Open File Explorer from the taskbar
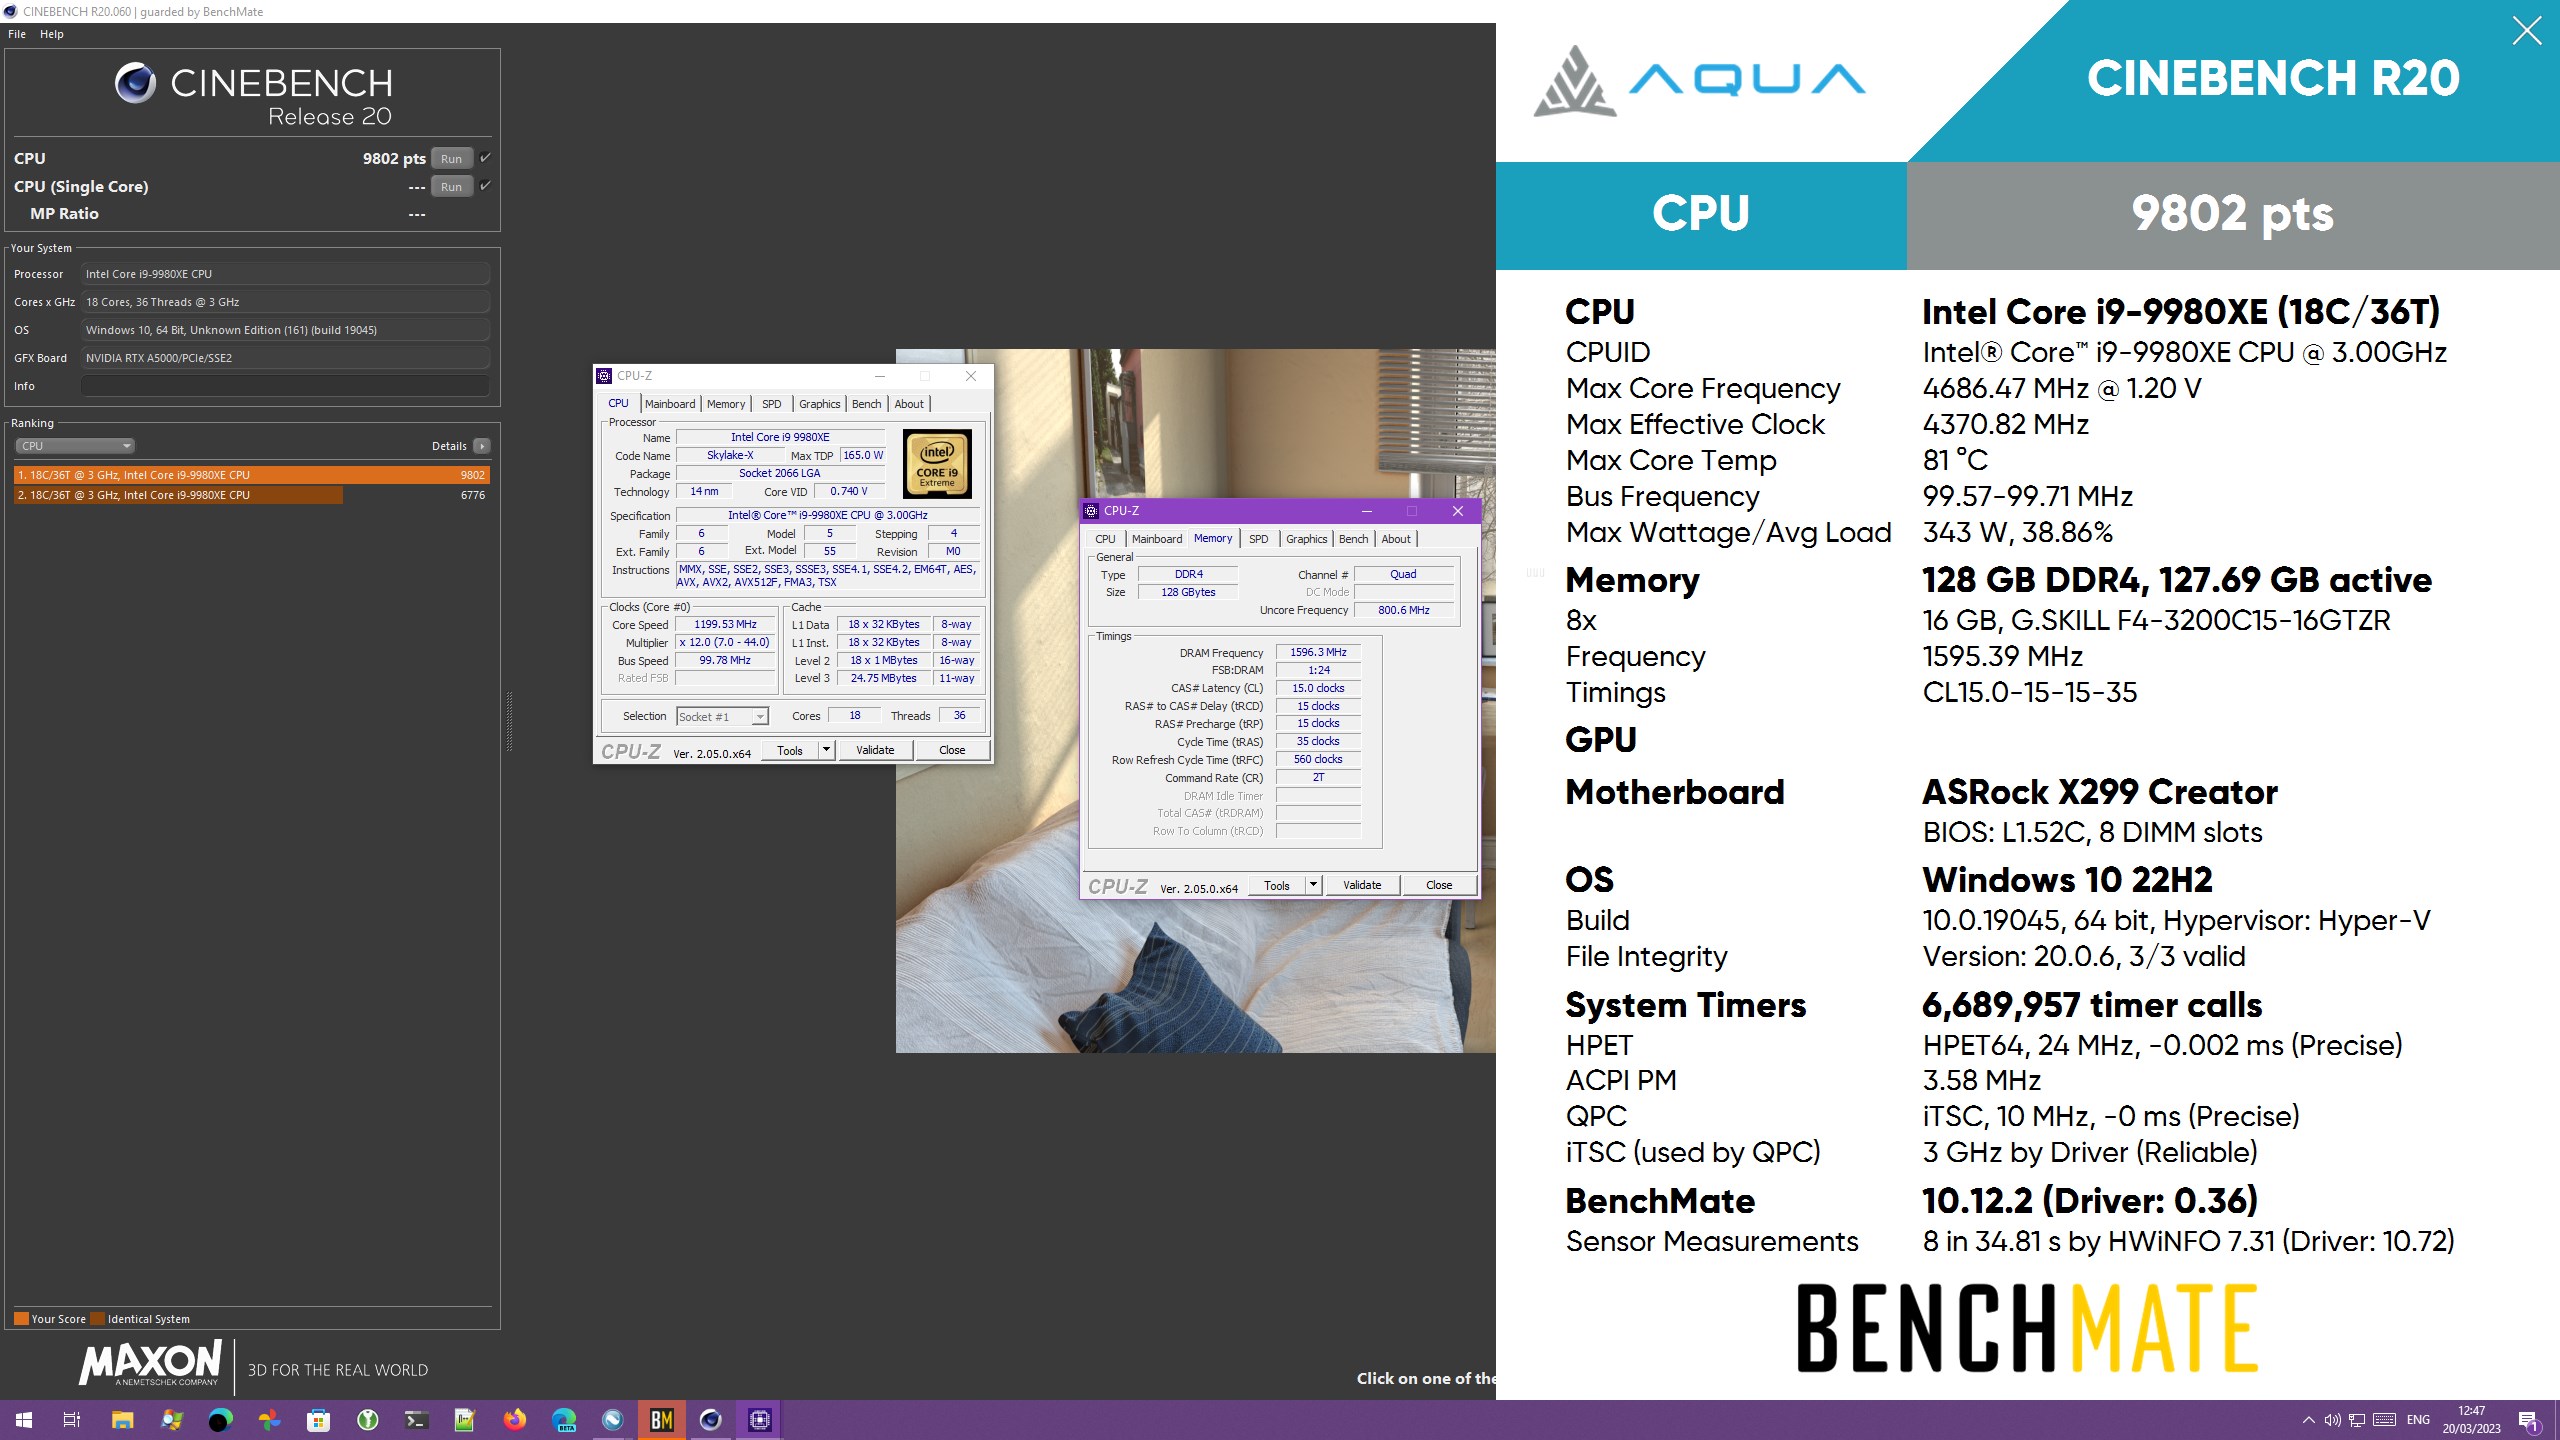The width and height of the screenshot is (2560, 1440). tap(122, 1419)
